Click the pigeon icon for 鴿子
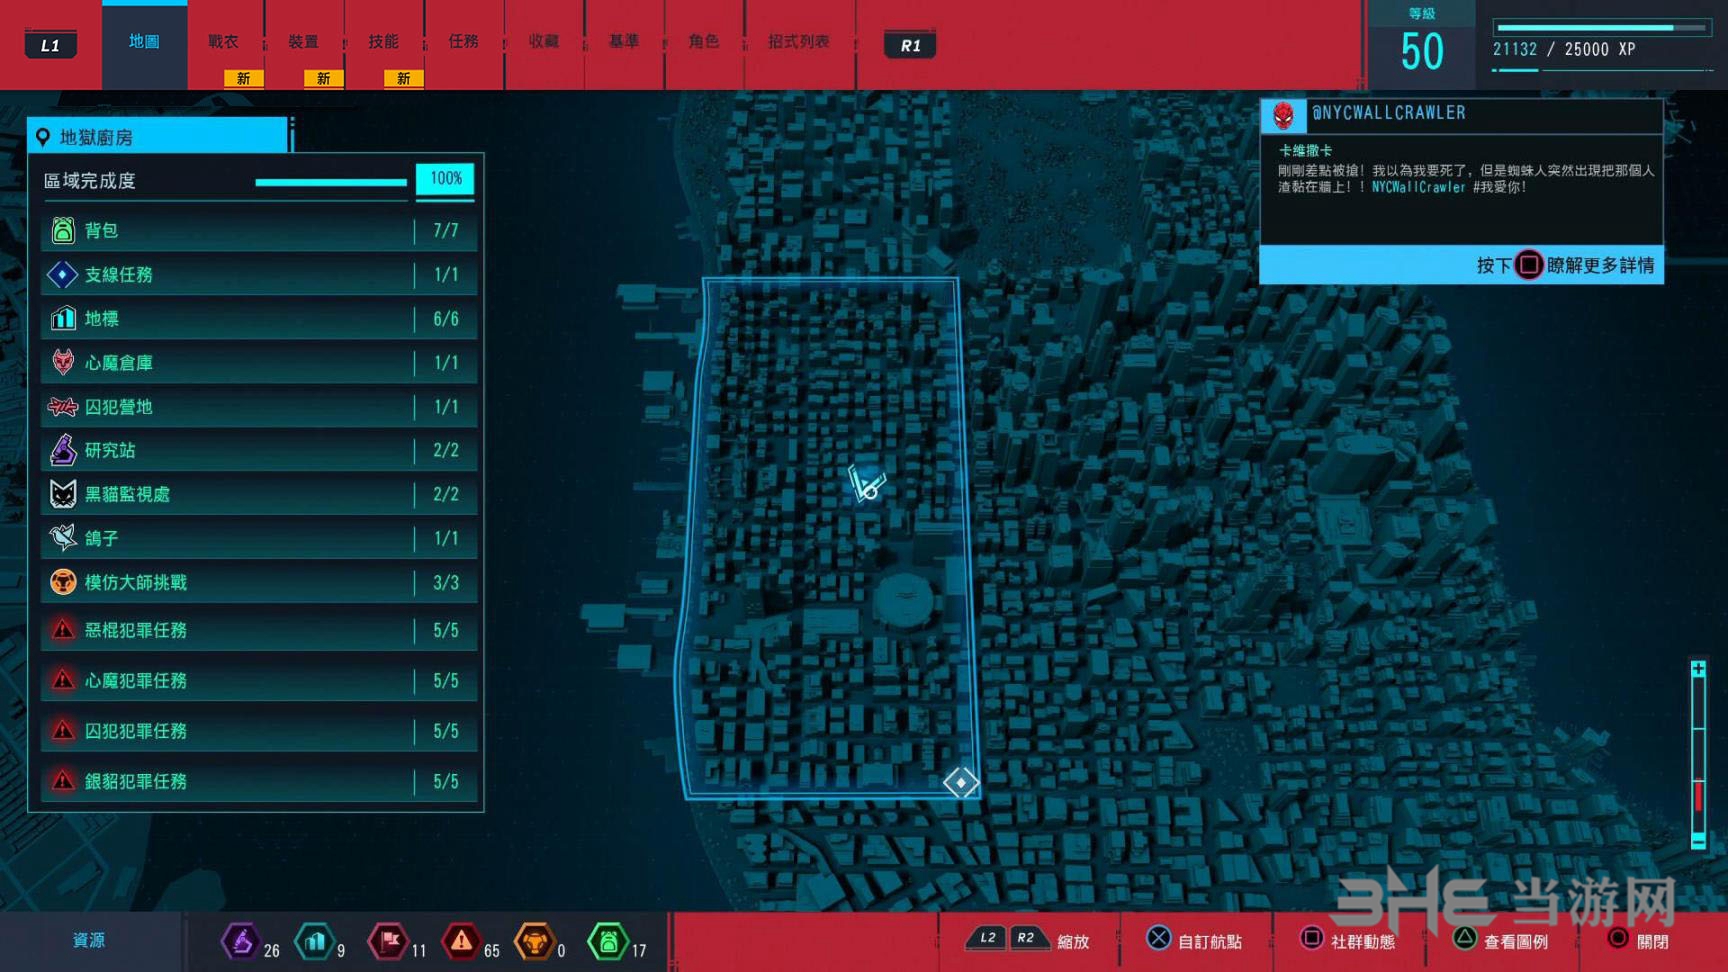This screenshot has width=1728, height=972. [62, 538]
